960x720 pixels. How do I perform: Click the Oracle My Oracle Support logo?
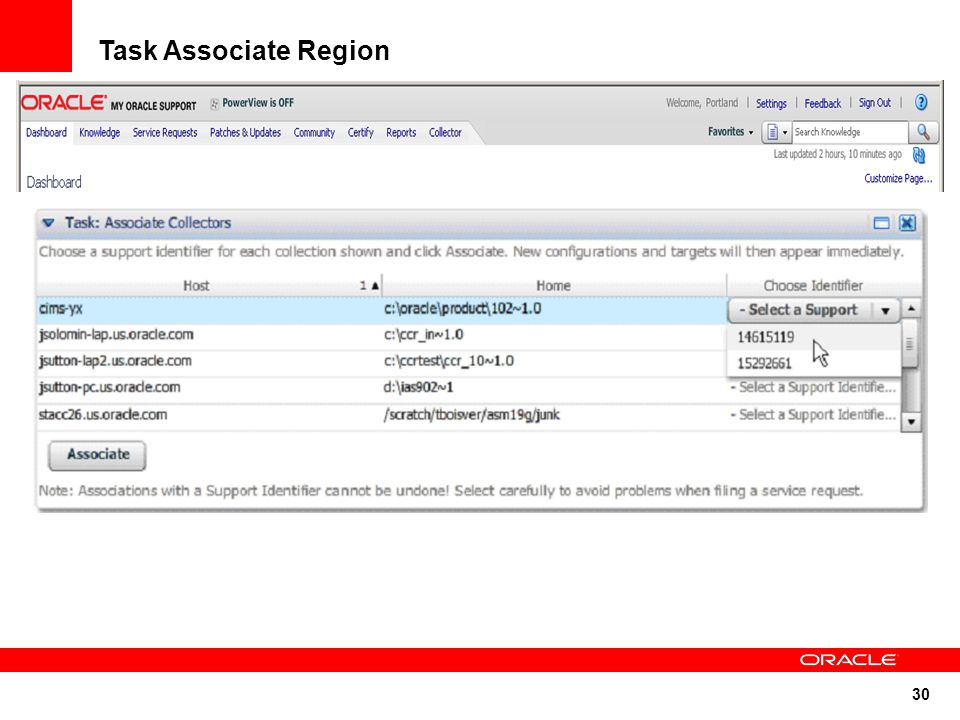point(109,103)
